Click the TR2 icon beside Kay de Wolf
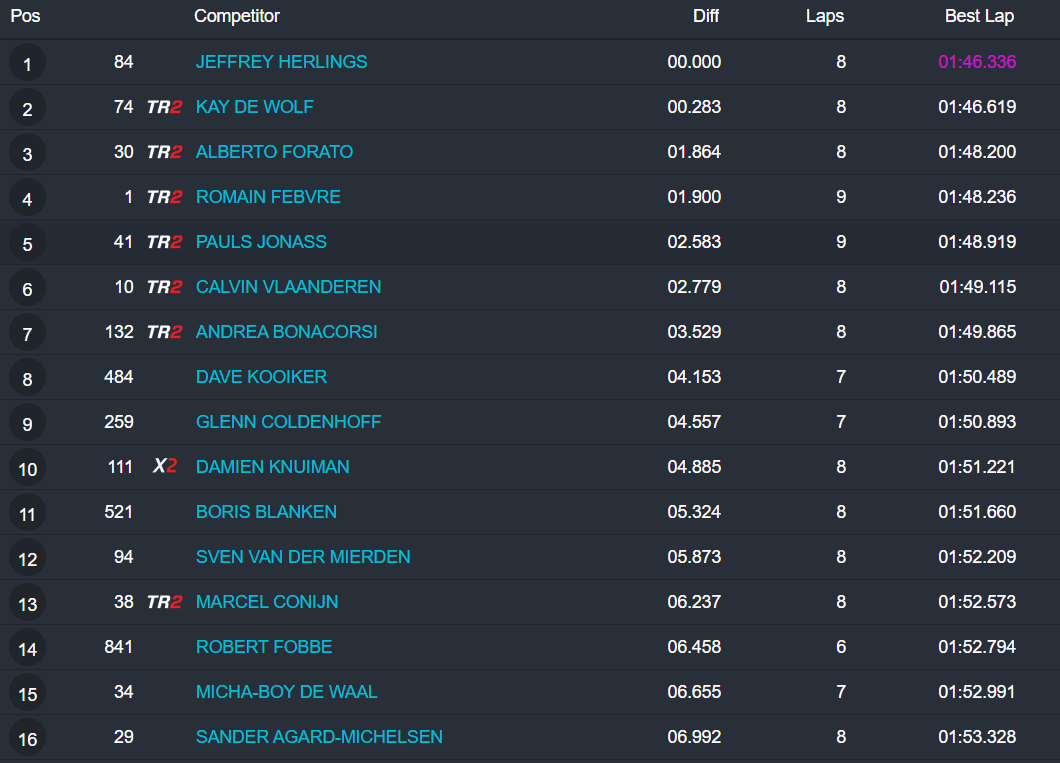1060x763 pixels. tap(164, 107)
